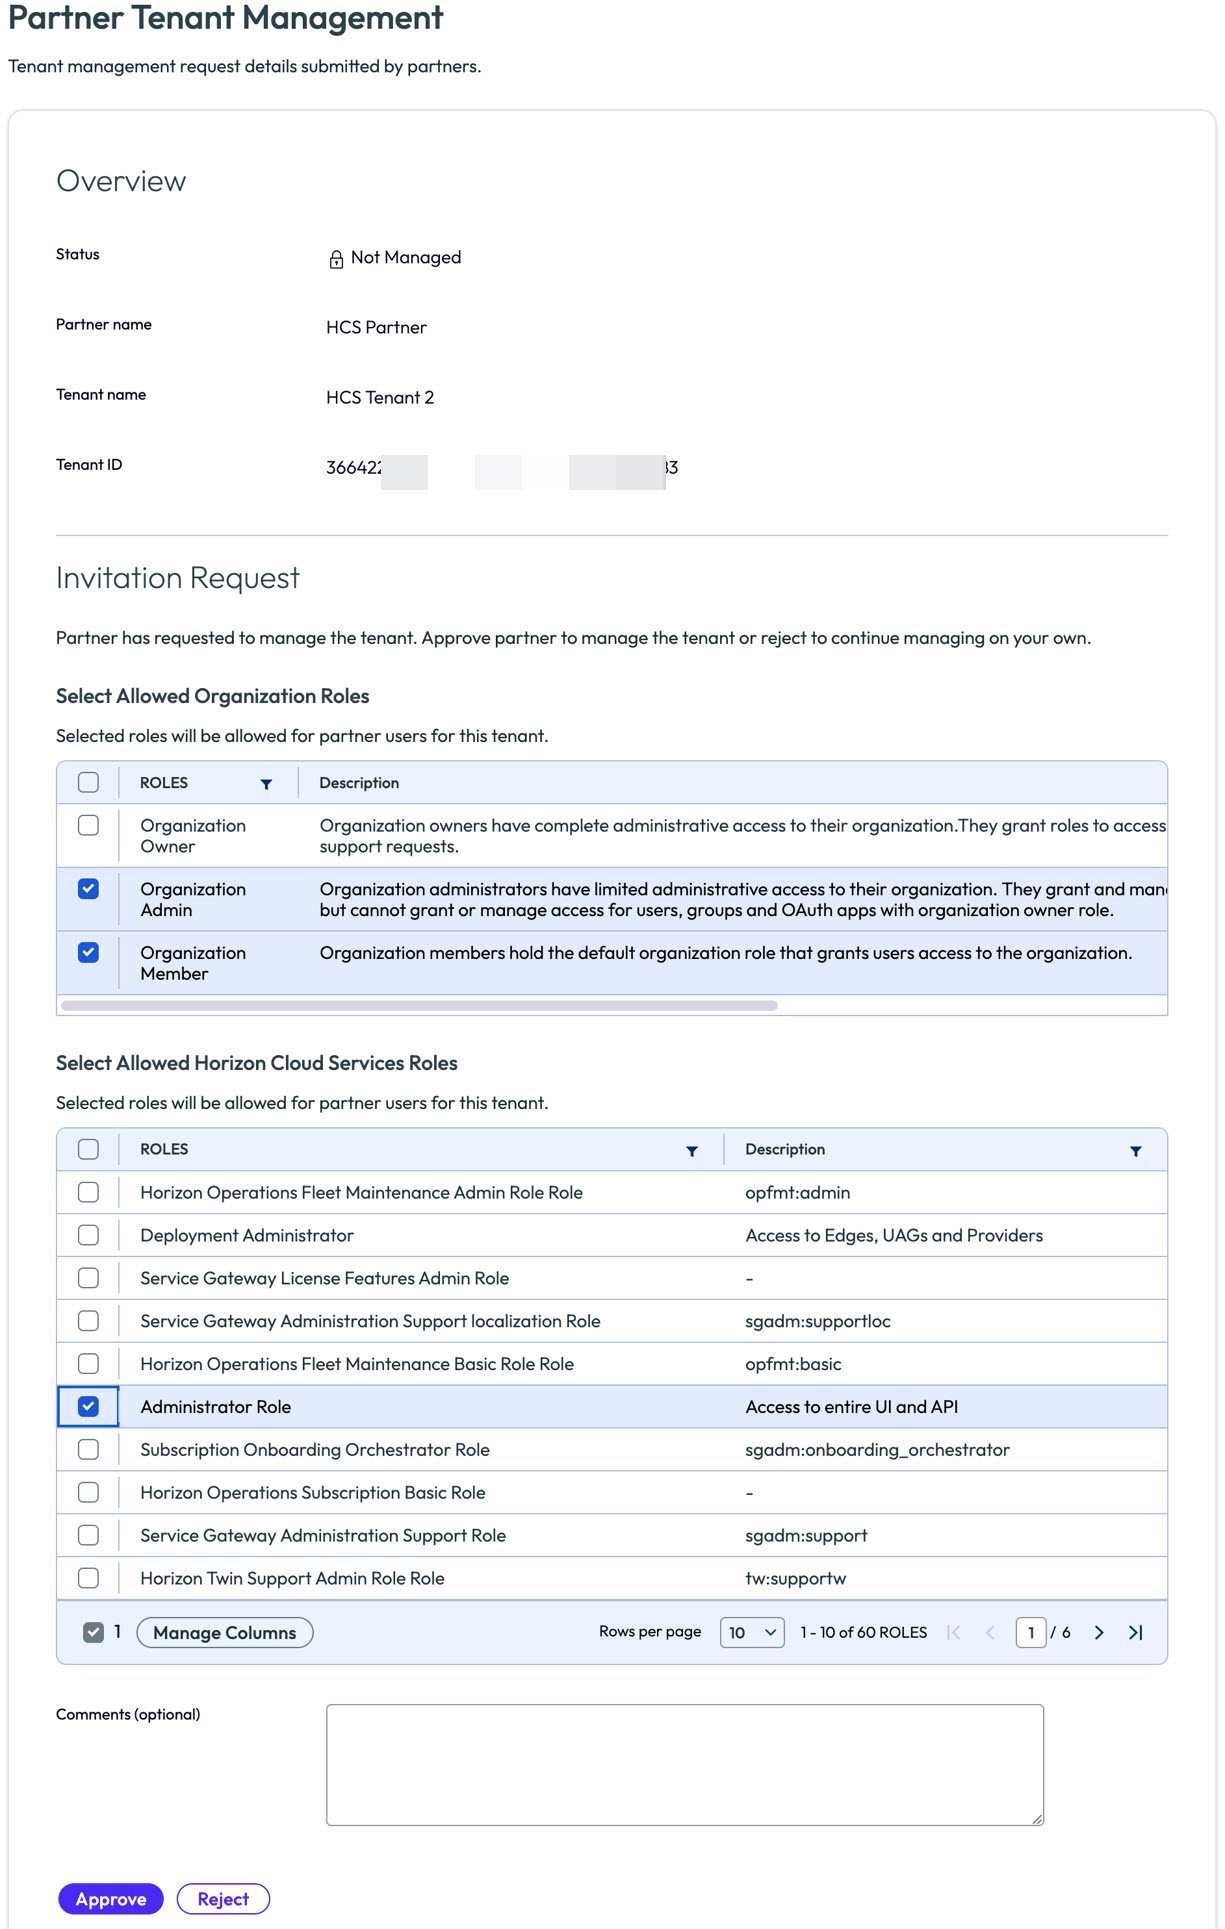Click the Organization Owner role name

[193, 836]
